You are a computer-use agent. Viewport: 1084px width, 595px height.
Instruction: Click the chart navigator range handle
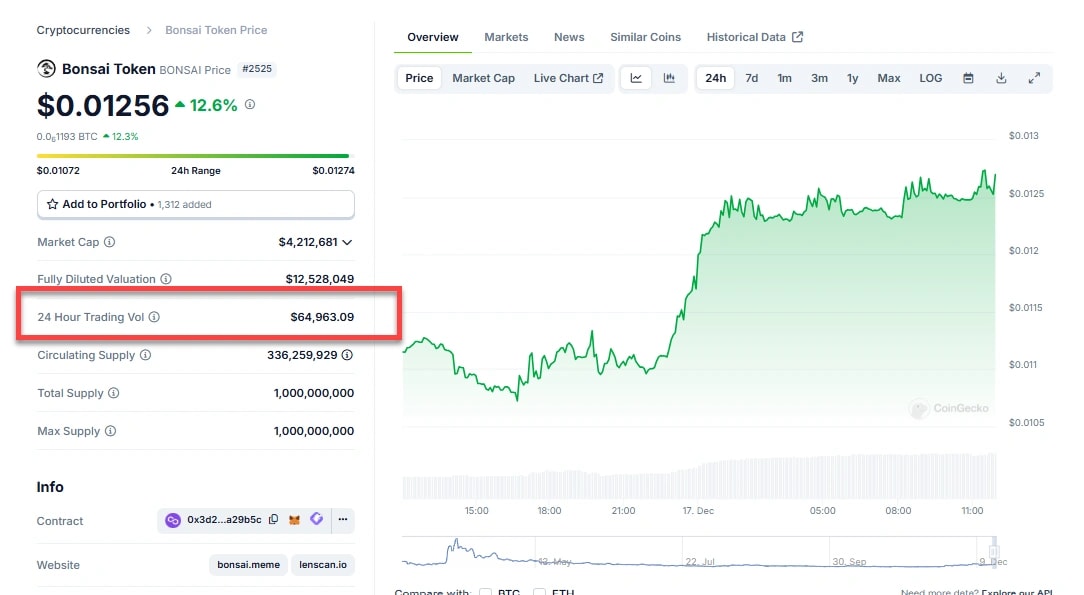pos(994,552)
